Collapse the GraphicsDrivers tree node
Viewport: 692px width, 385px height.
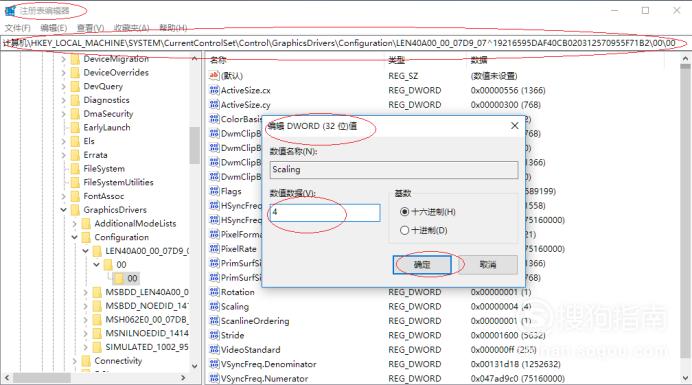[64, 210]
